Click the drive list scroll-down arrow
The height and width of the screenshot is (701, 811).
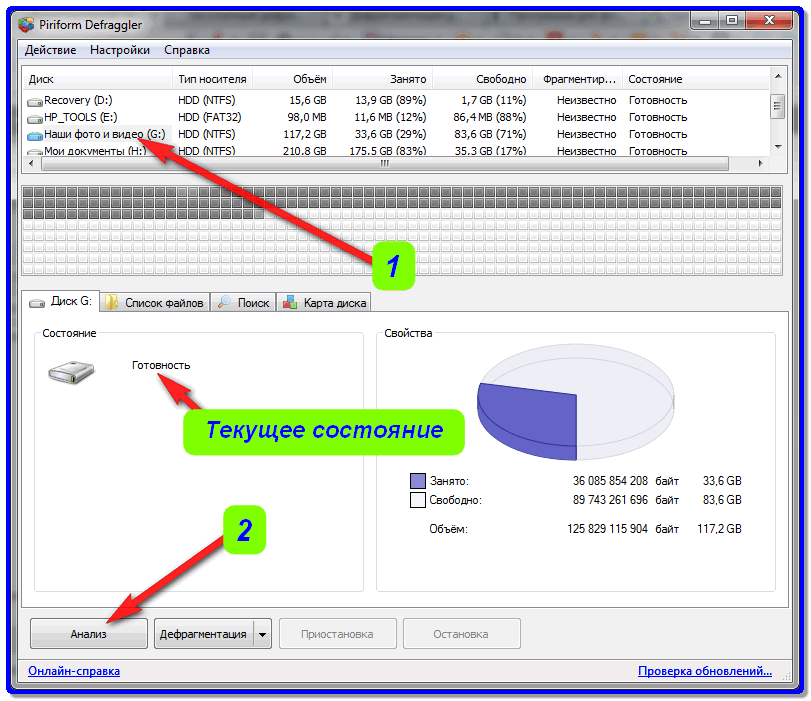777,147
